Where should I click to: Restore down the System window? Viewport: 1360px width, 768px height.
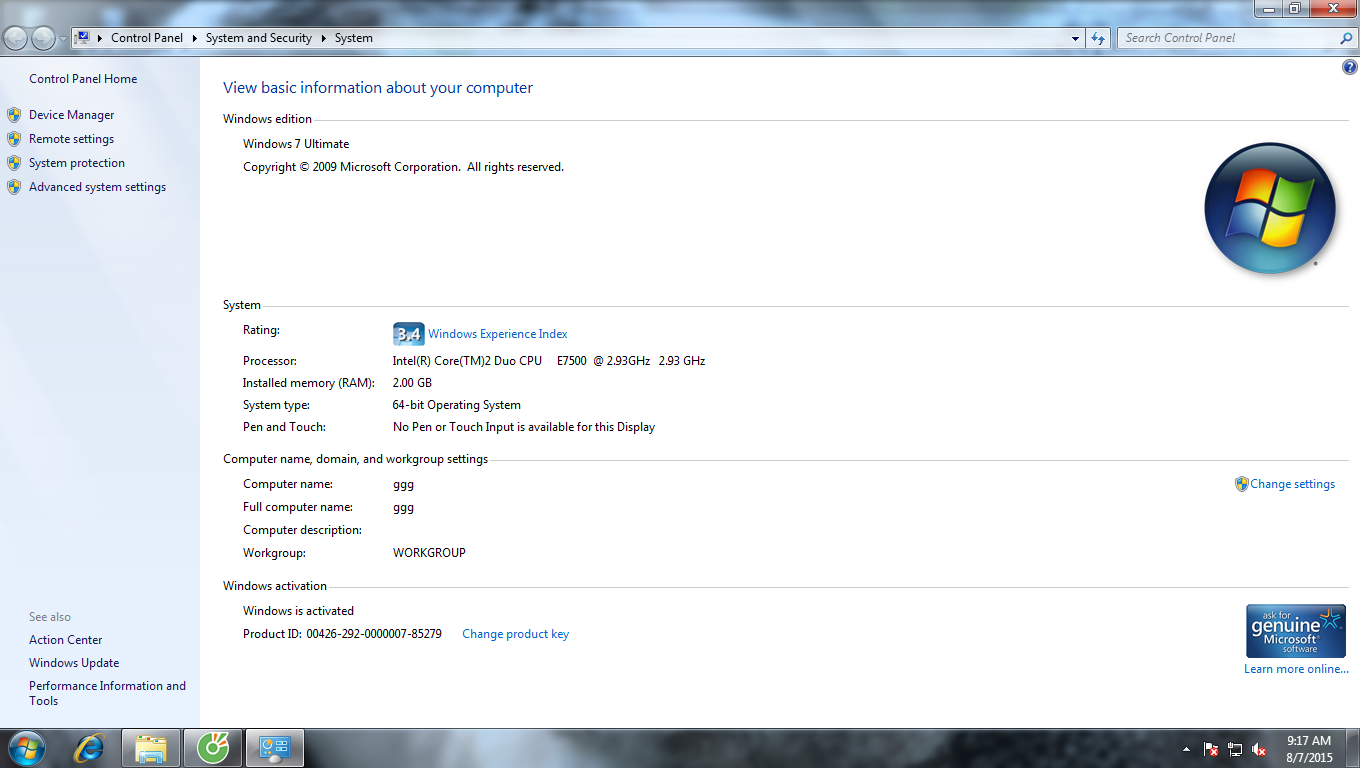tap(1295, 8)
